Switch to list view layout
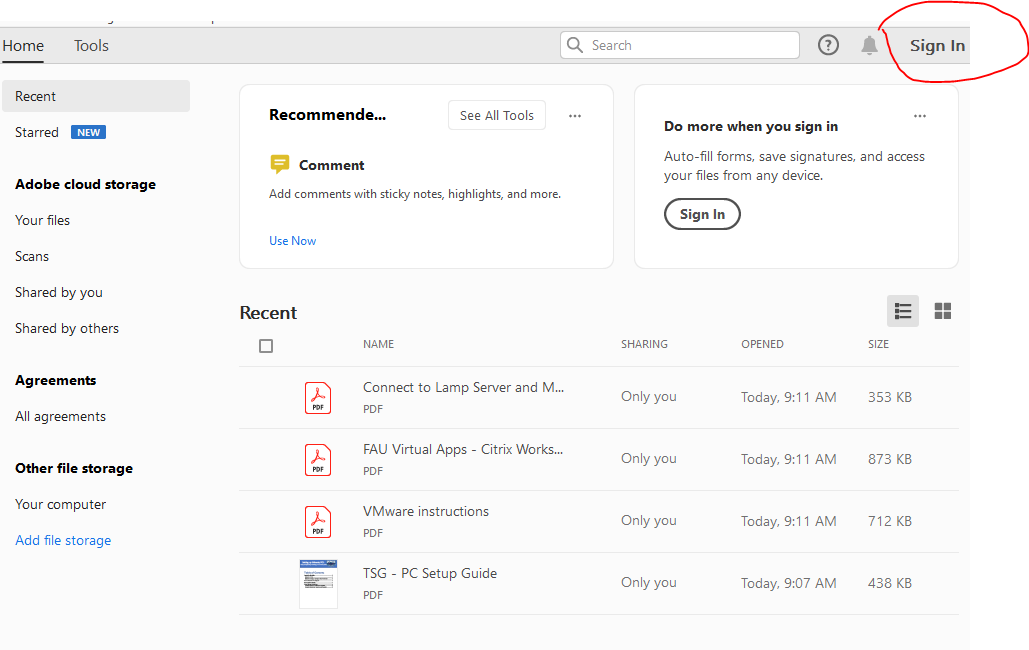 [903, 311]
